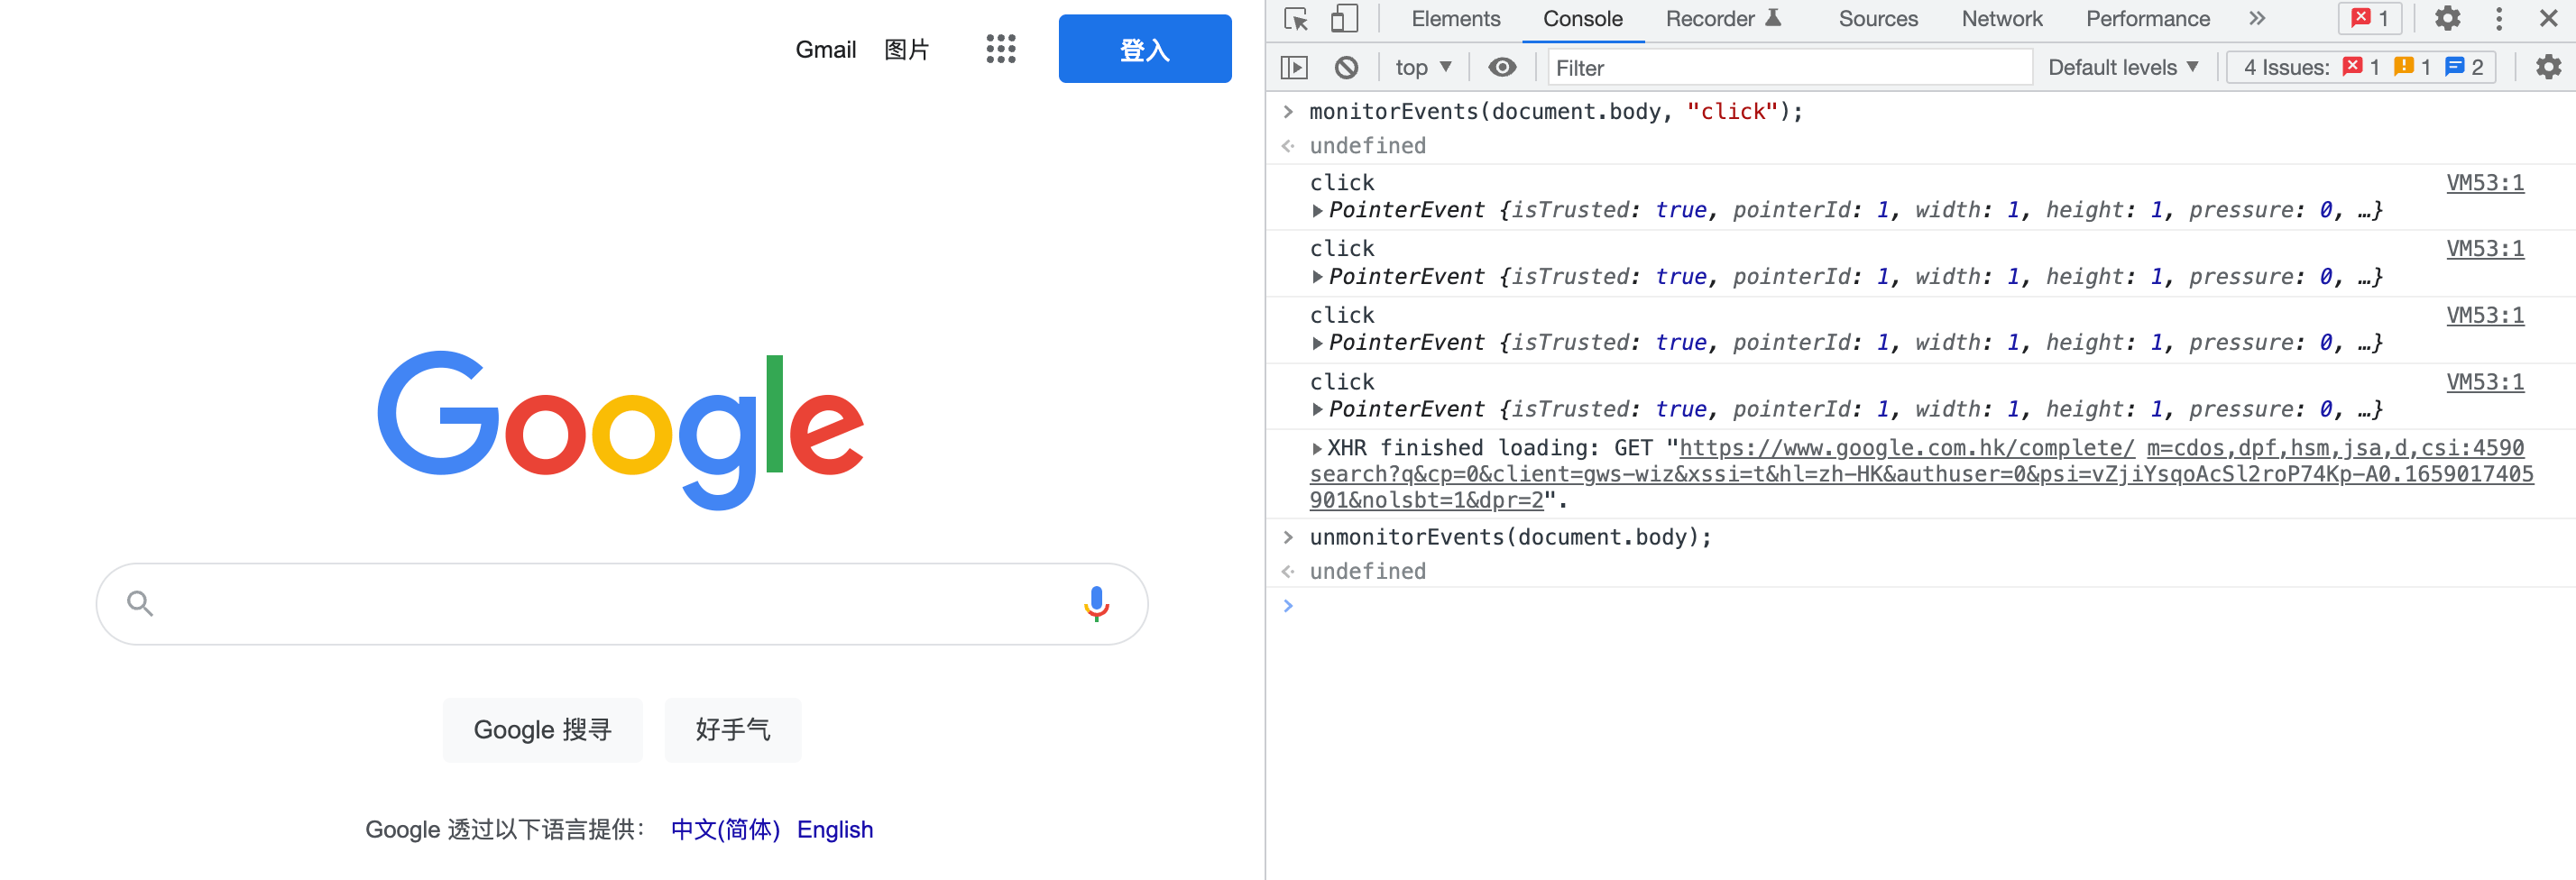Select the Console tab
The width and height of the screenshot is (2576, 880).
coord(1582,19)
